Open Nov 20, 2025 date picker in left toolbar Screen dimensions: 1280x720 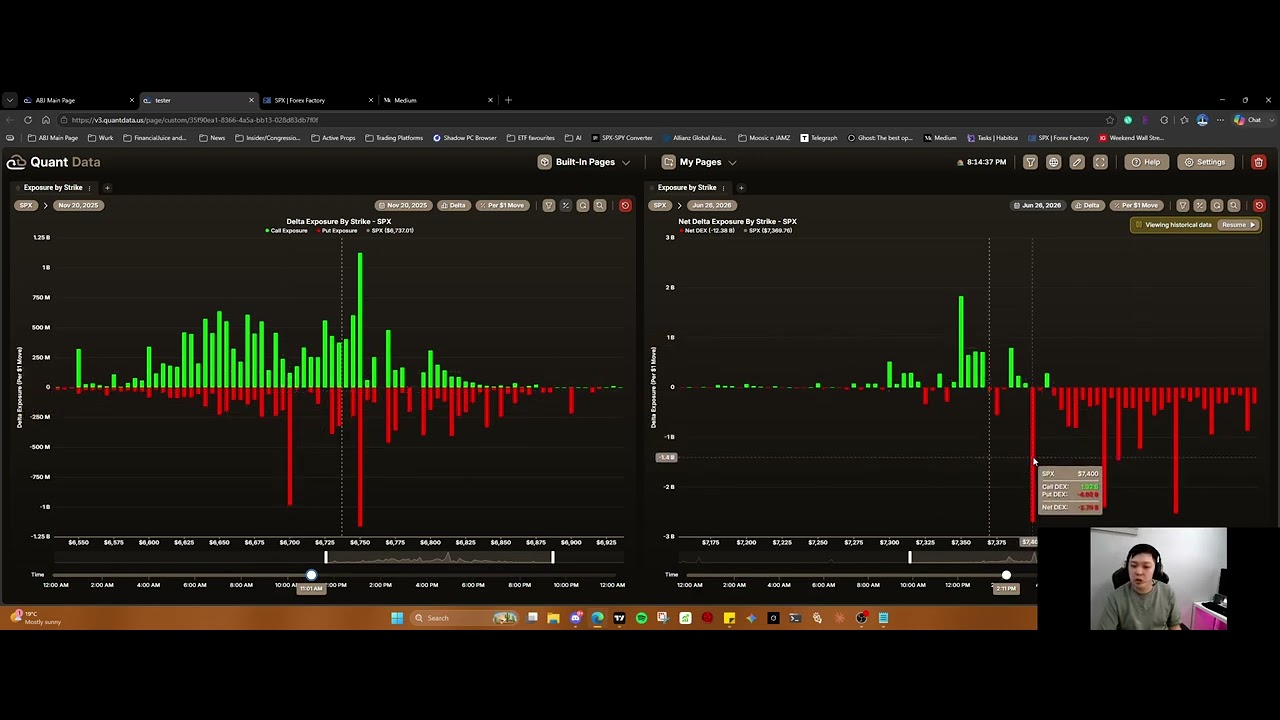pos(402,205)
